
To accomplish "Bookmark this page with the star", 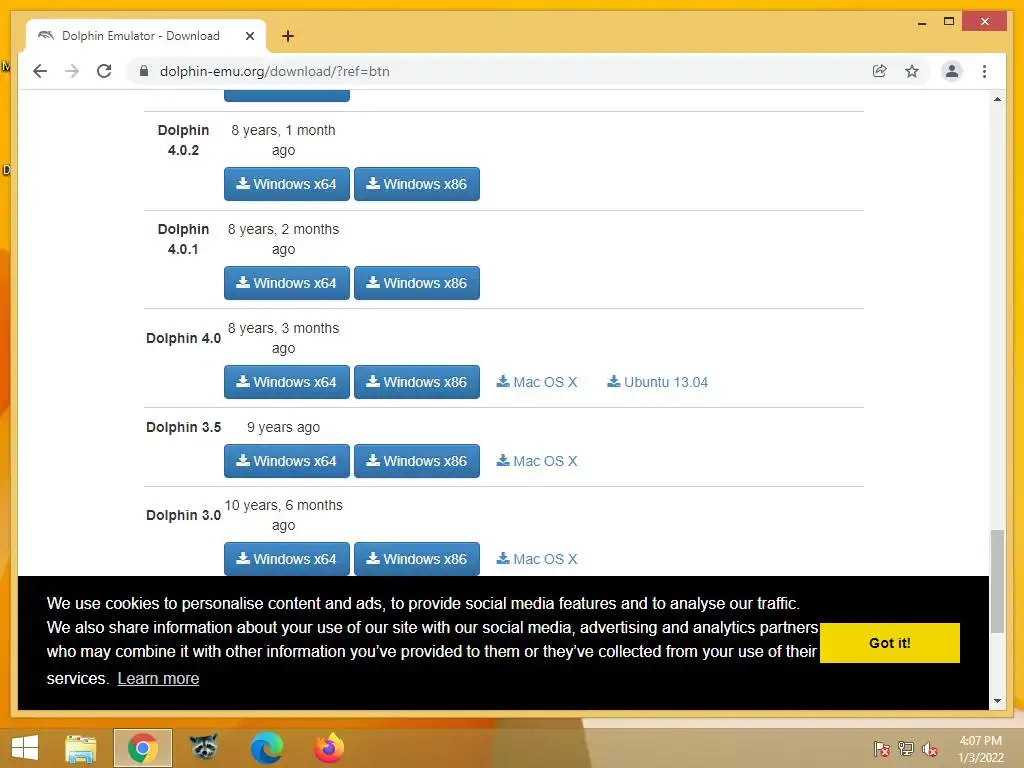I will (912, 71).
